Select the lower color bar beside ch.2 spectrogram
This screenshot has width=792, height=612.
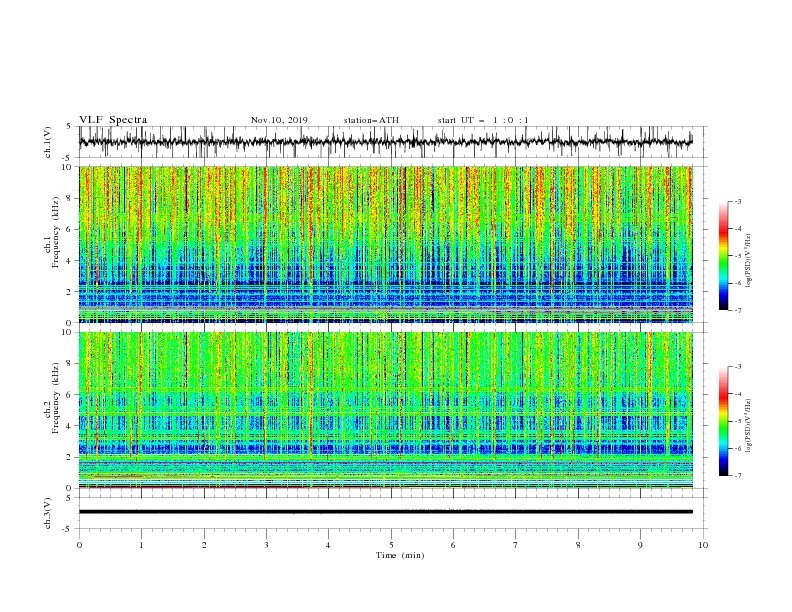(723, 421)
